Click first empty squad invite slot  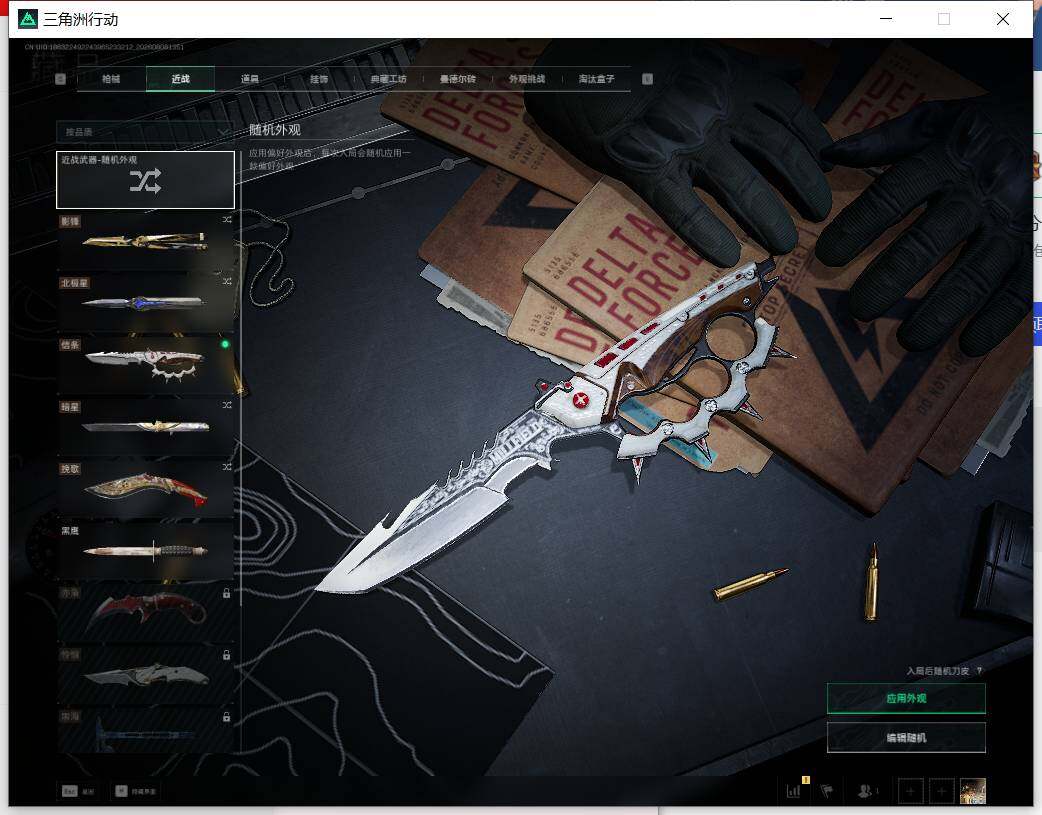[910, 791]
